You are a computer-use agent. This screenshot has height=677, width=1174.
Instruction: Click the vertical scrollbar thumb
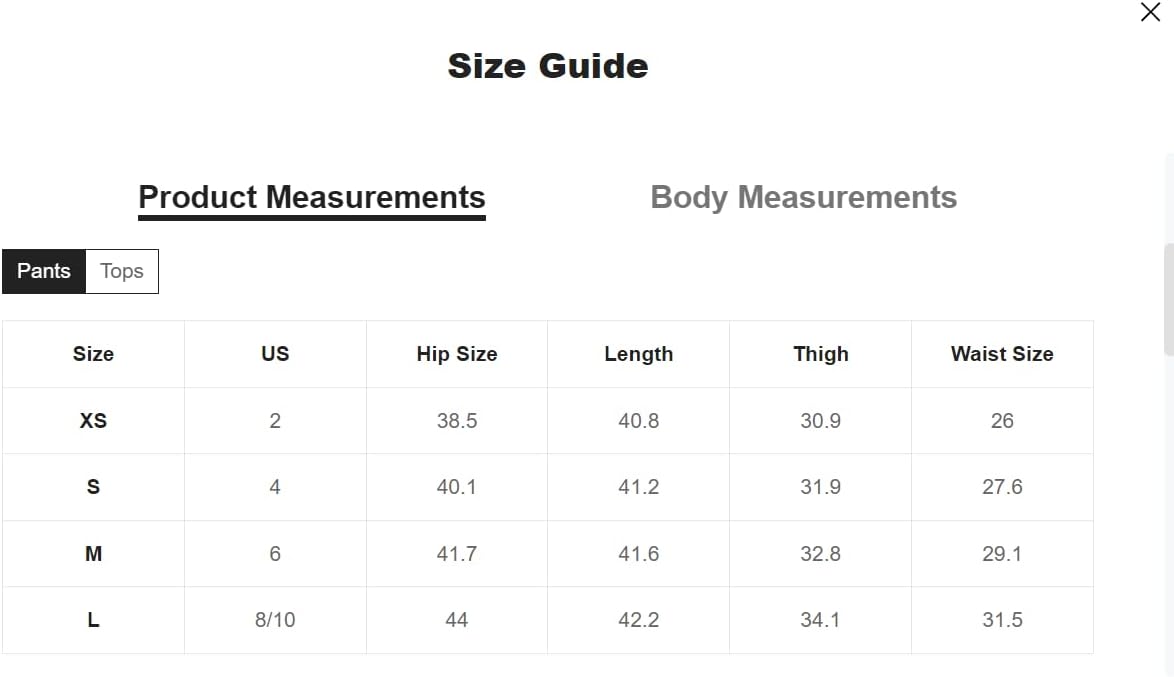coord(1168,299)
